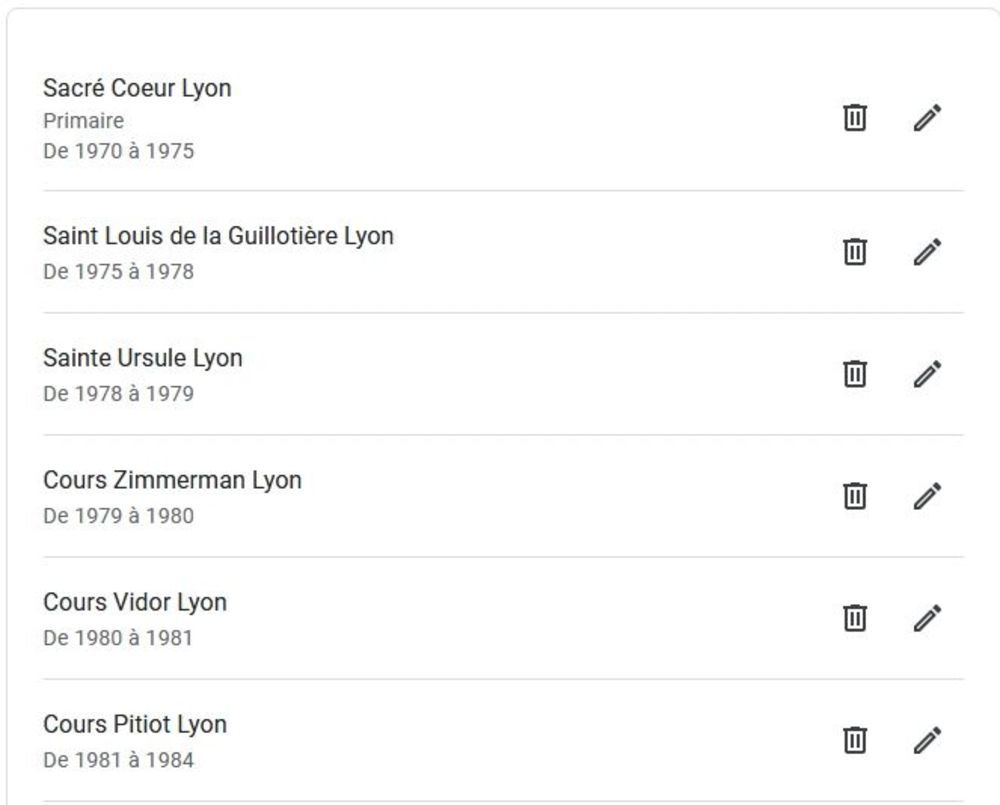The height and width of the screenshot is (805, 1000).
Task: Click the Primaire label under Sacré Coeur
Action: coord(83,121)
